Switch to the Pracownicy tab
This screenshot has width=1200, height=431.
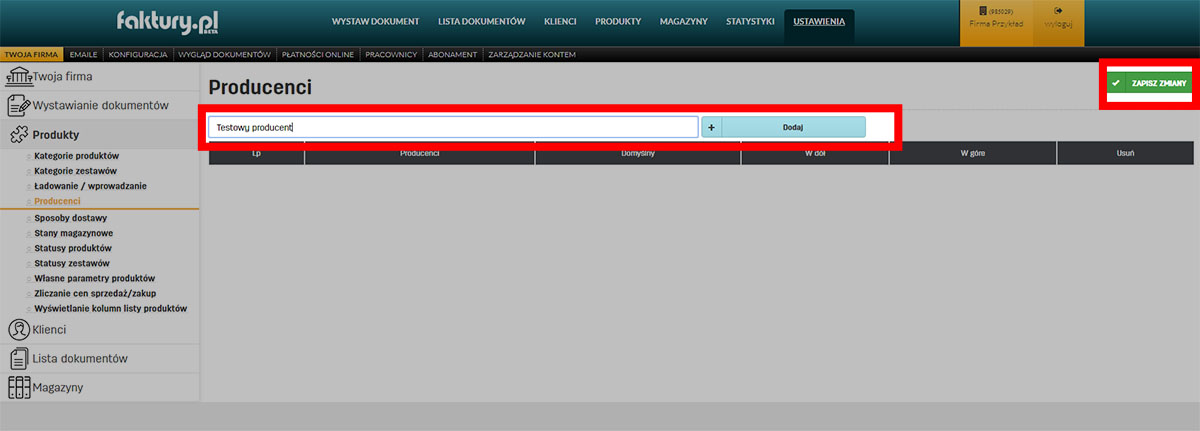[391, 54]
